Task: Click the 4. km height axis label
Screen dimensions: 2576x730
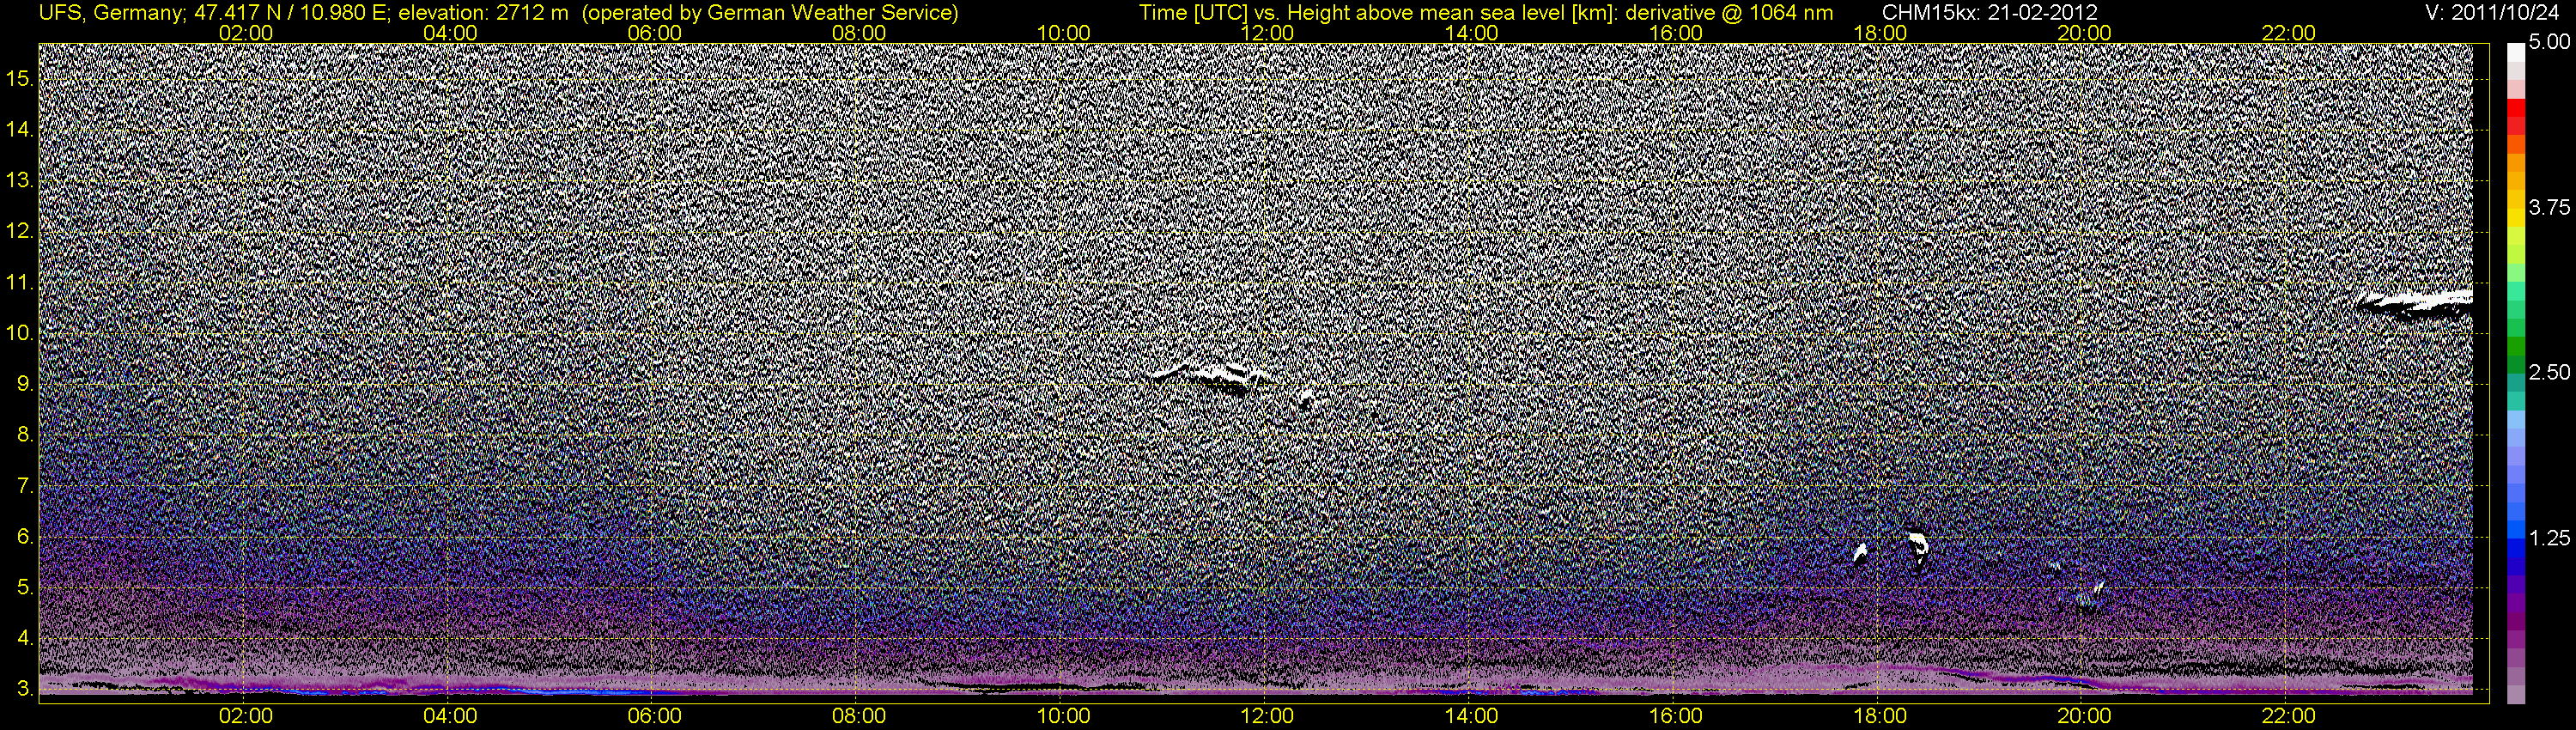Action: 24,638
